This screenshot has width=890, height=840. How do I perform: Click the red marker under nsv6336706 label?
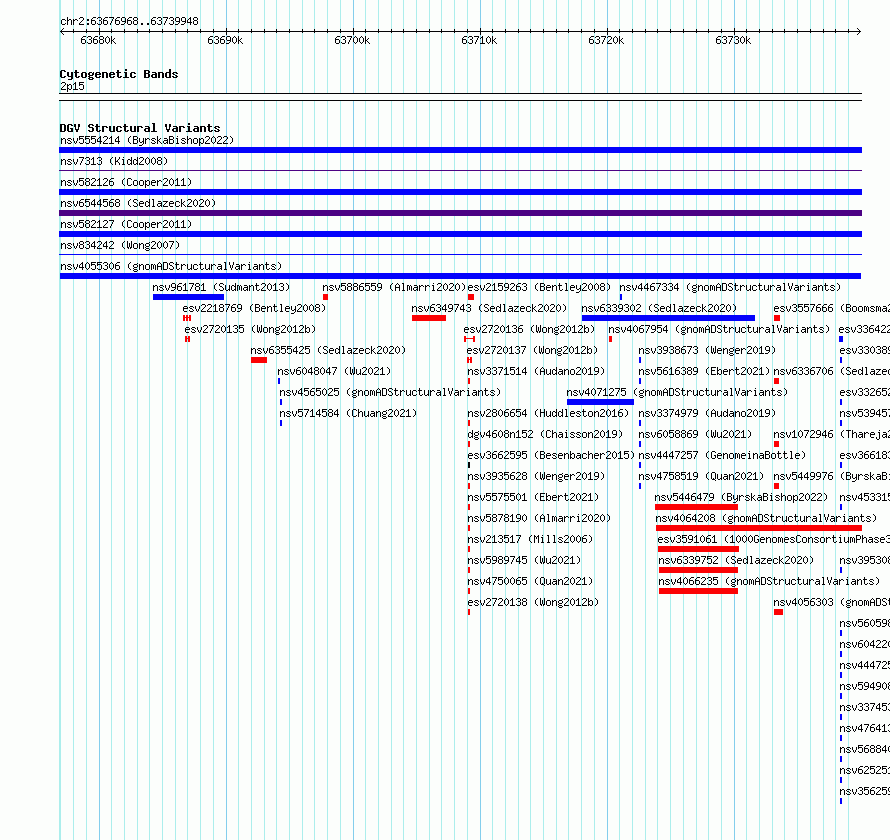point(776,381)
